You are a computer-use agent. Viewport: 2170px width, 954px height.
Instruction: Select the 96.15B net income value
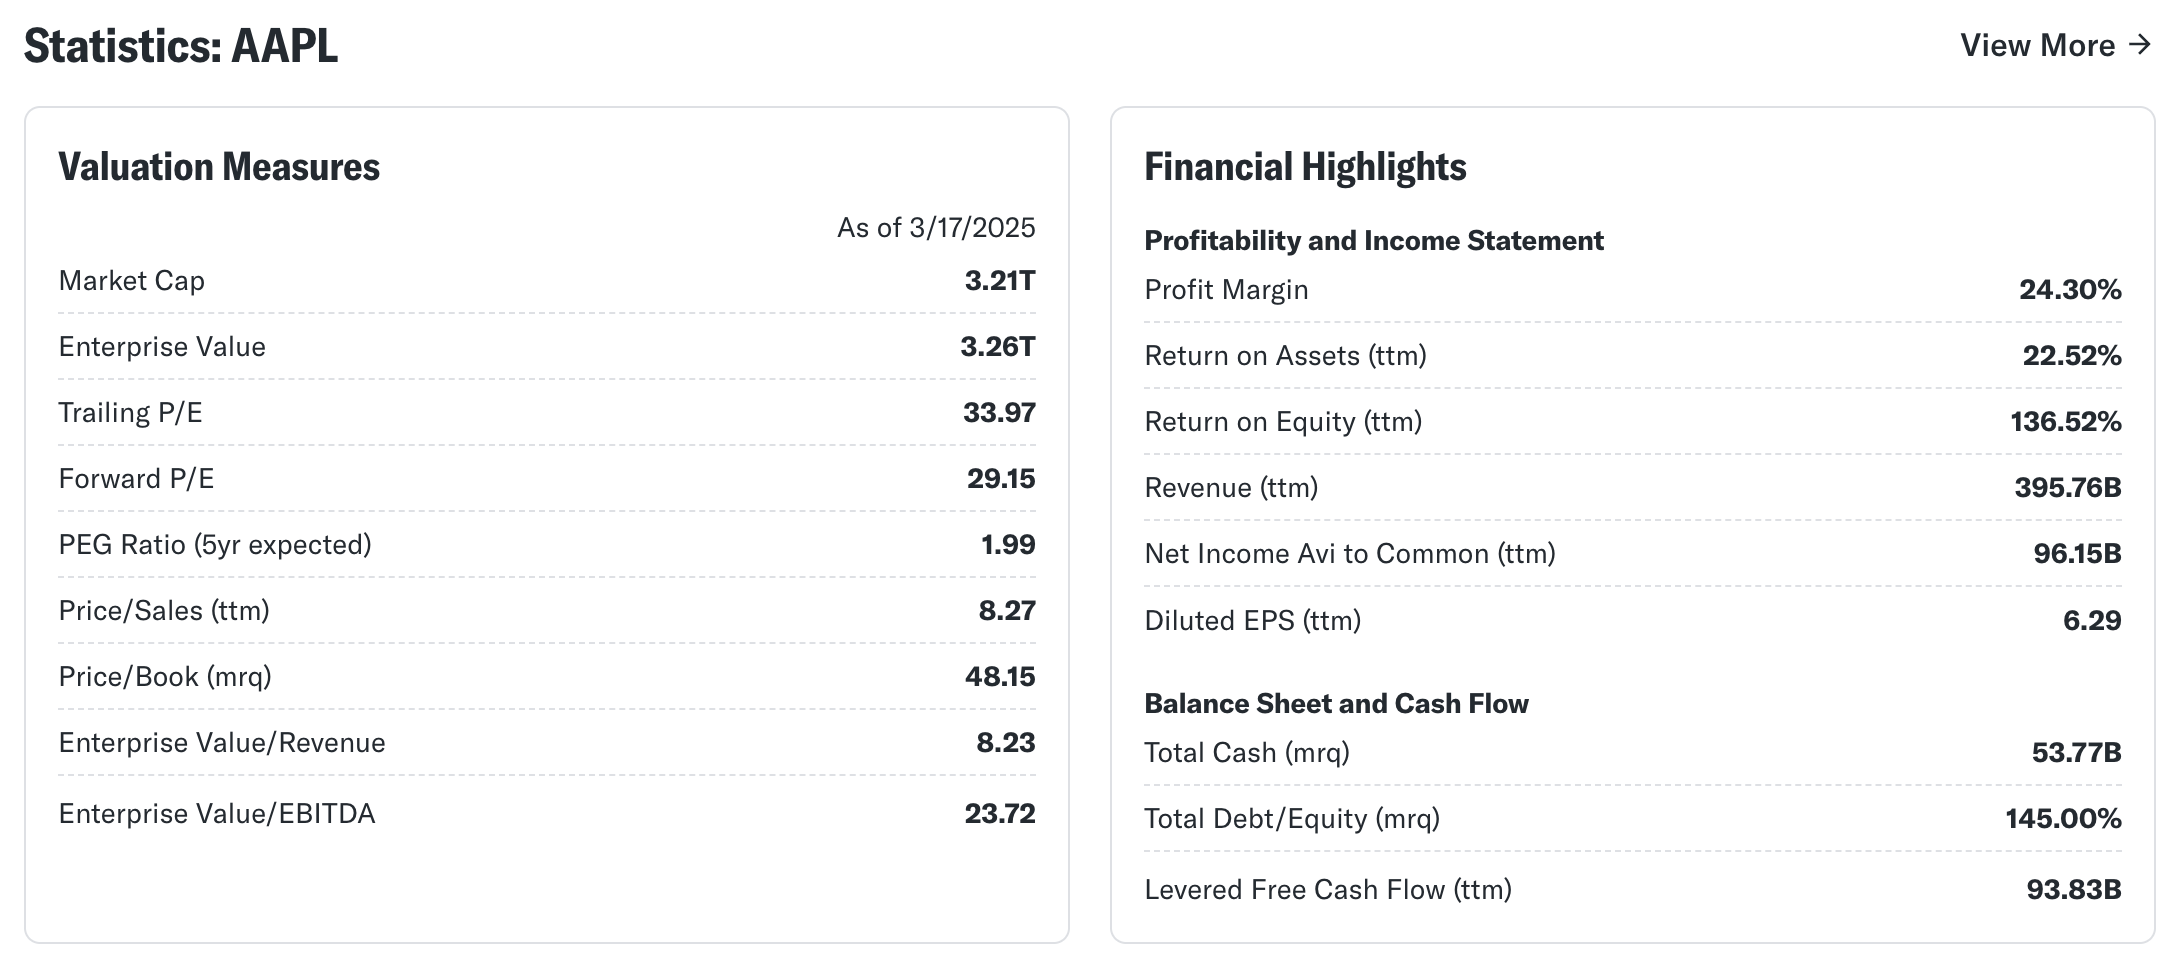click(x=2077, y=554)
